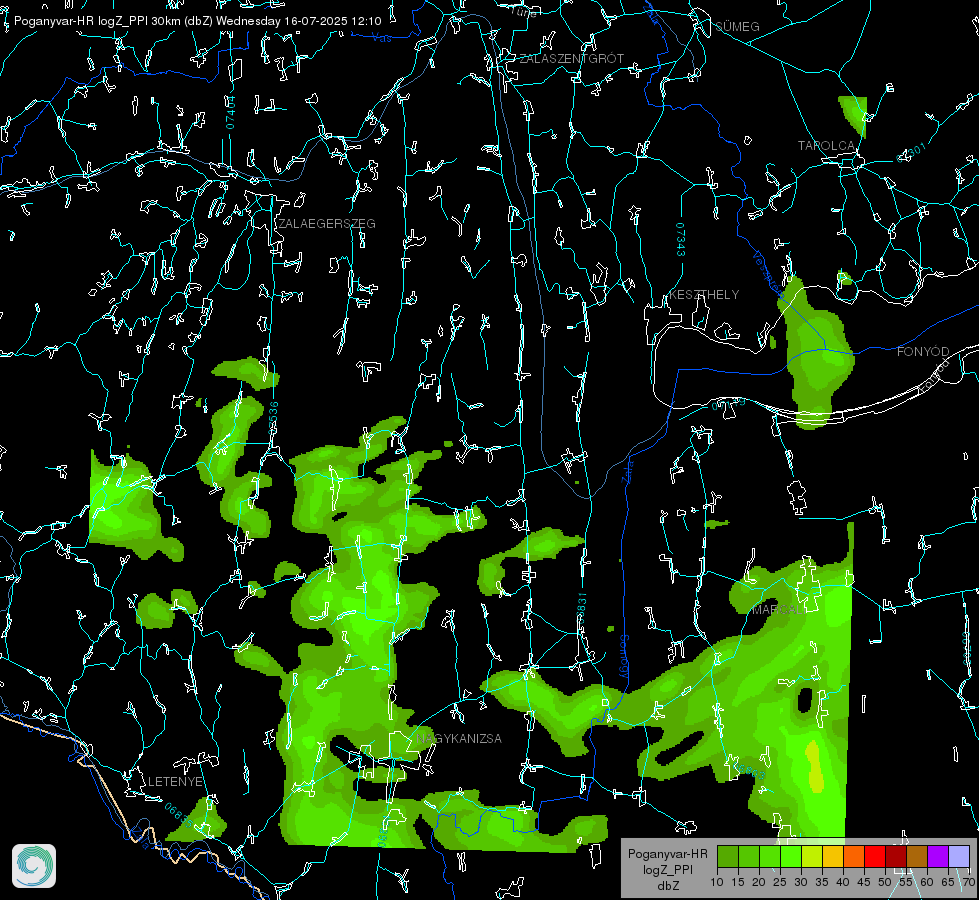Click the 30 value on legend scale
The image size is (979, 900).
(x=801, y=883)
